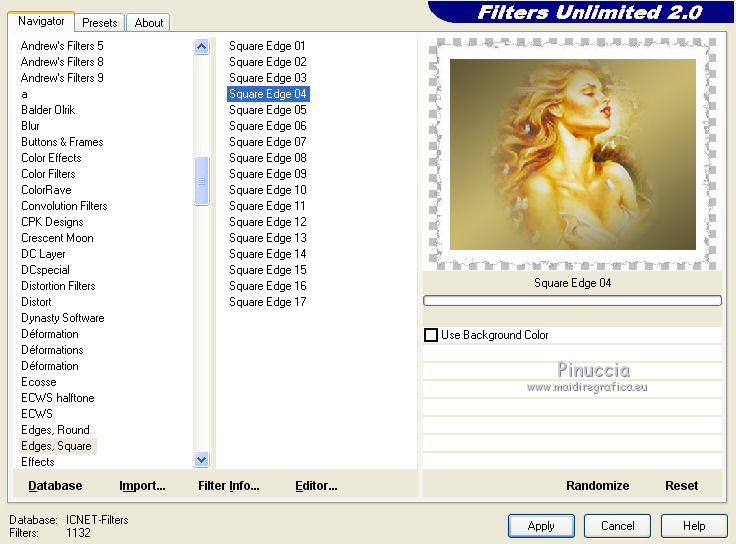Switch to the Navigator tab
The image size is (736, 544).
(x=41, y=21)
